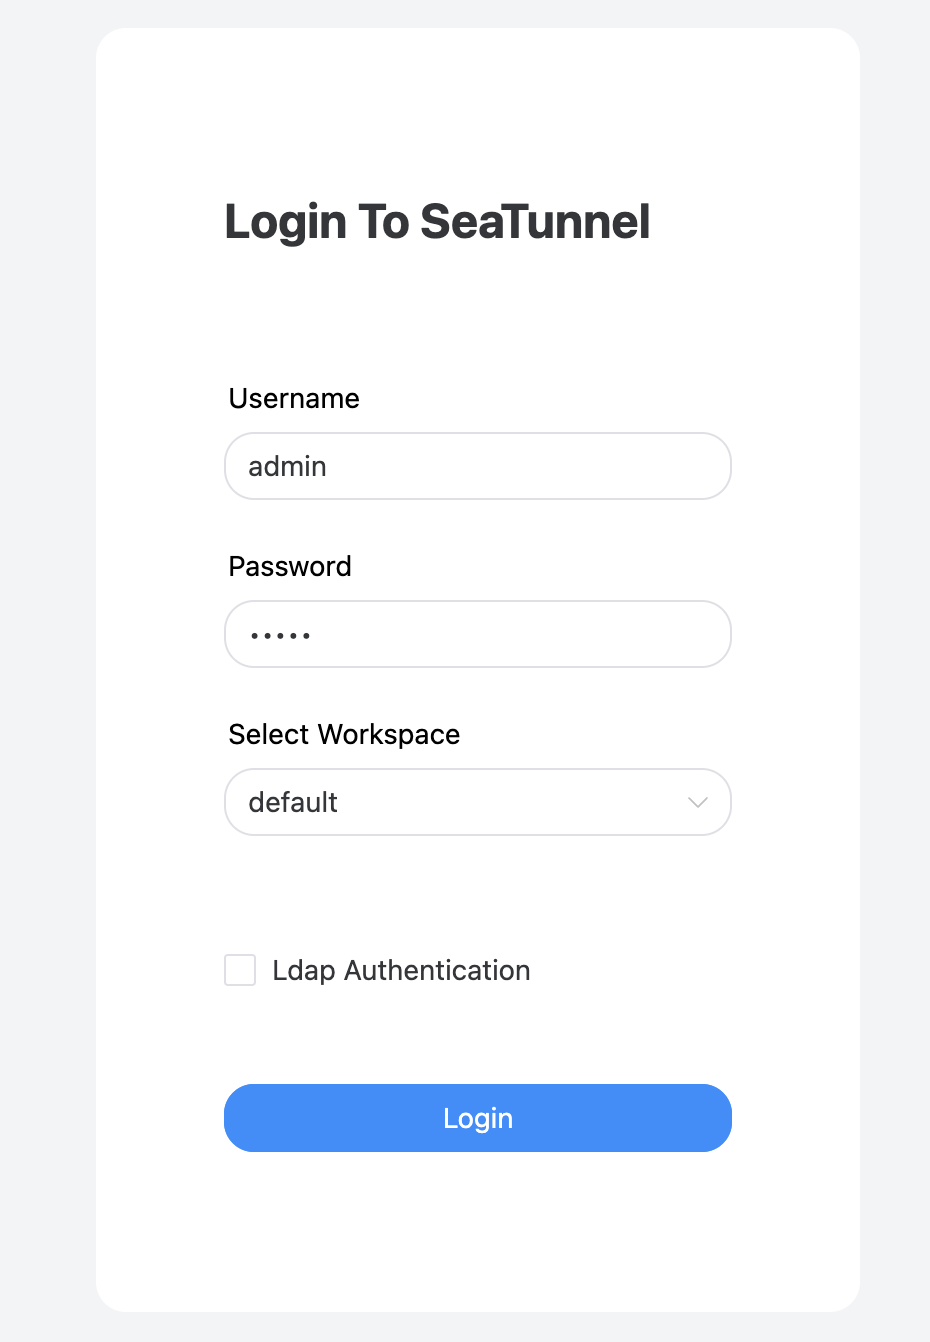The width and height of the screenshot is (930, 1342).
Task: Click the Password label
Action: click(x=289, y=566)
